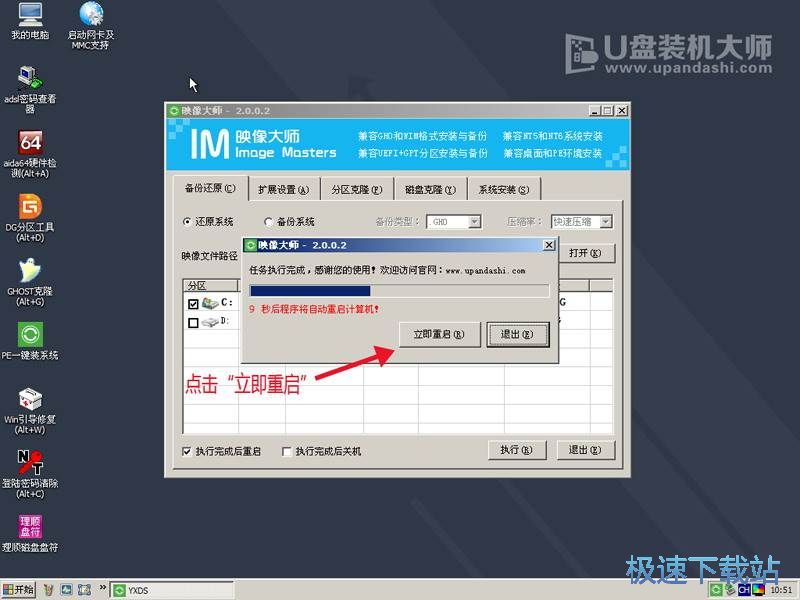Enable the 执行完成后关机 checkbox

point(287,452)
